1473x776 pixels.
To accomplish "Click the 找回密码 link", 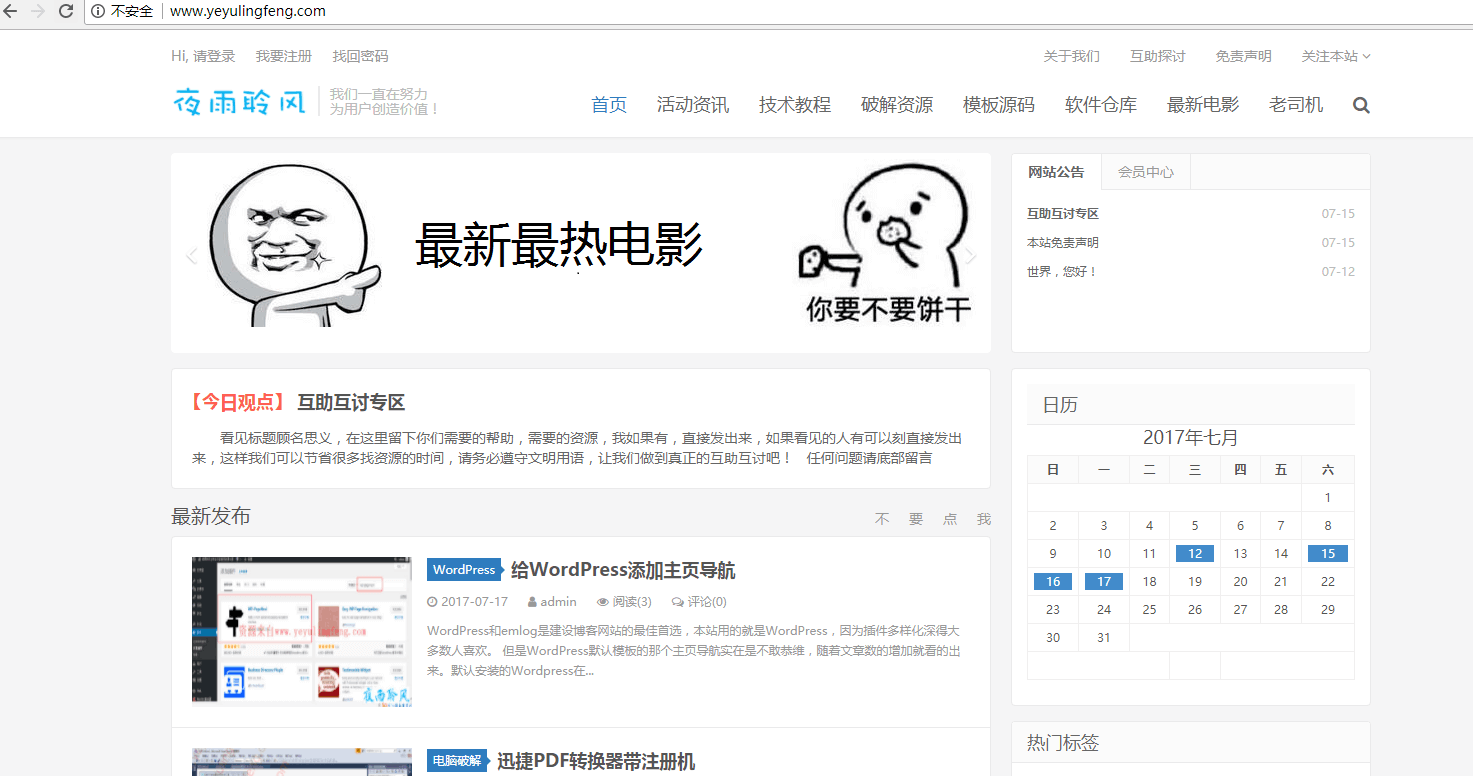I will pyautogui.click(x=360, y=56).
